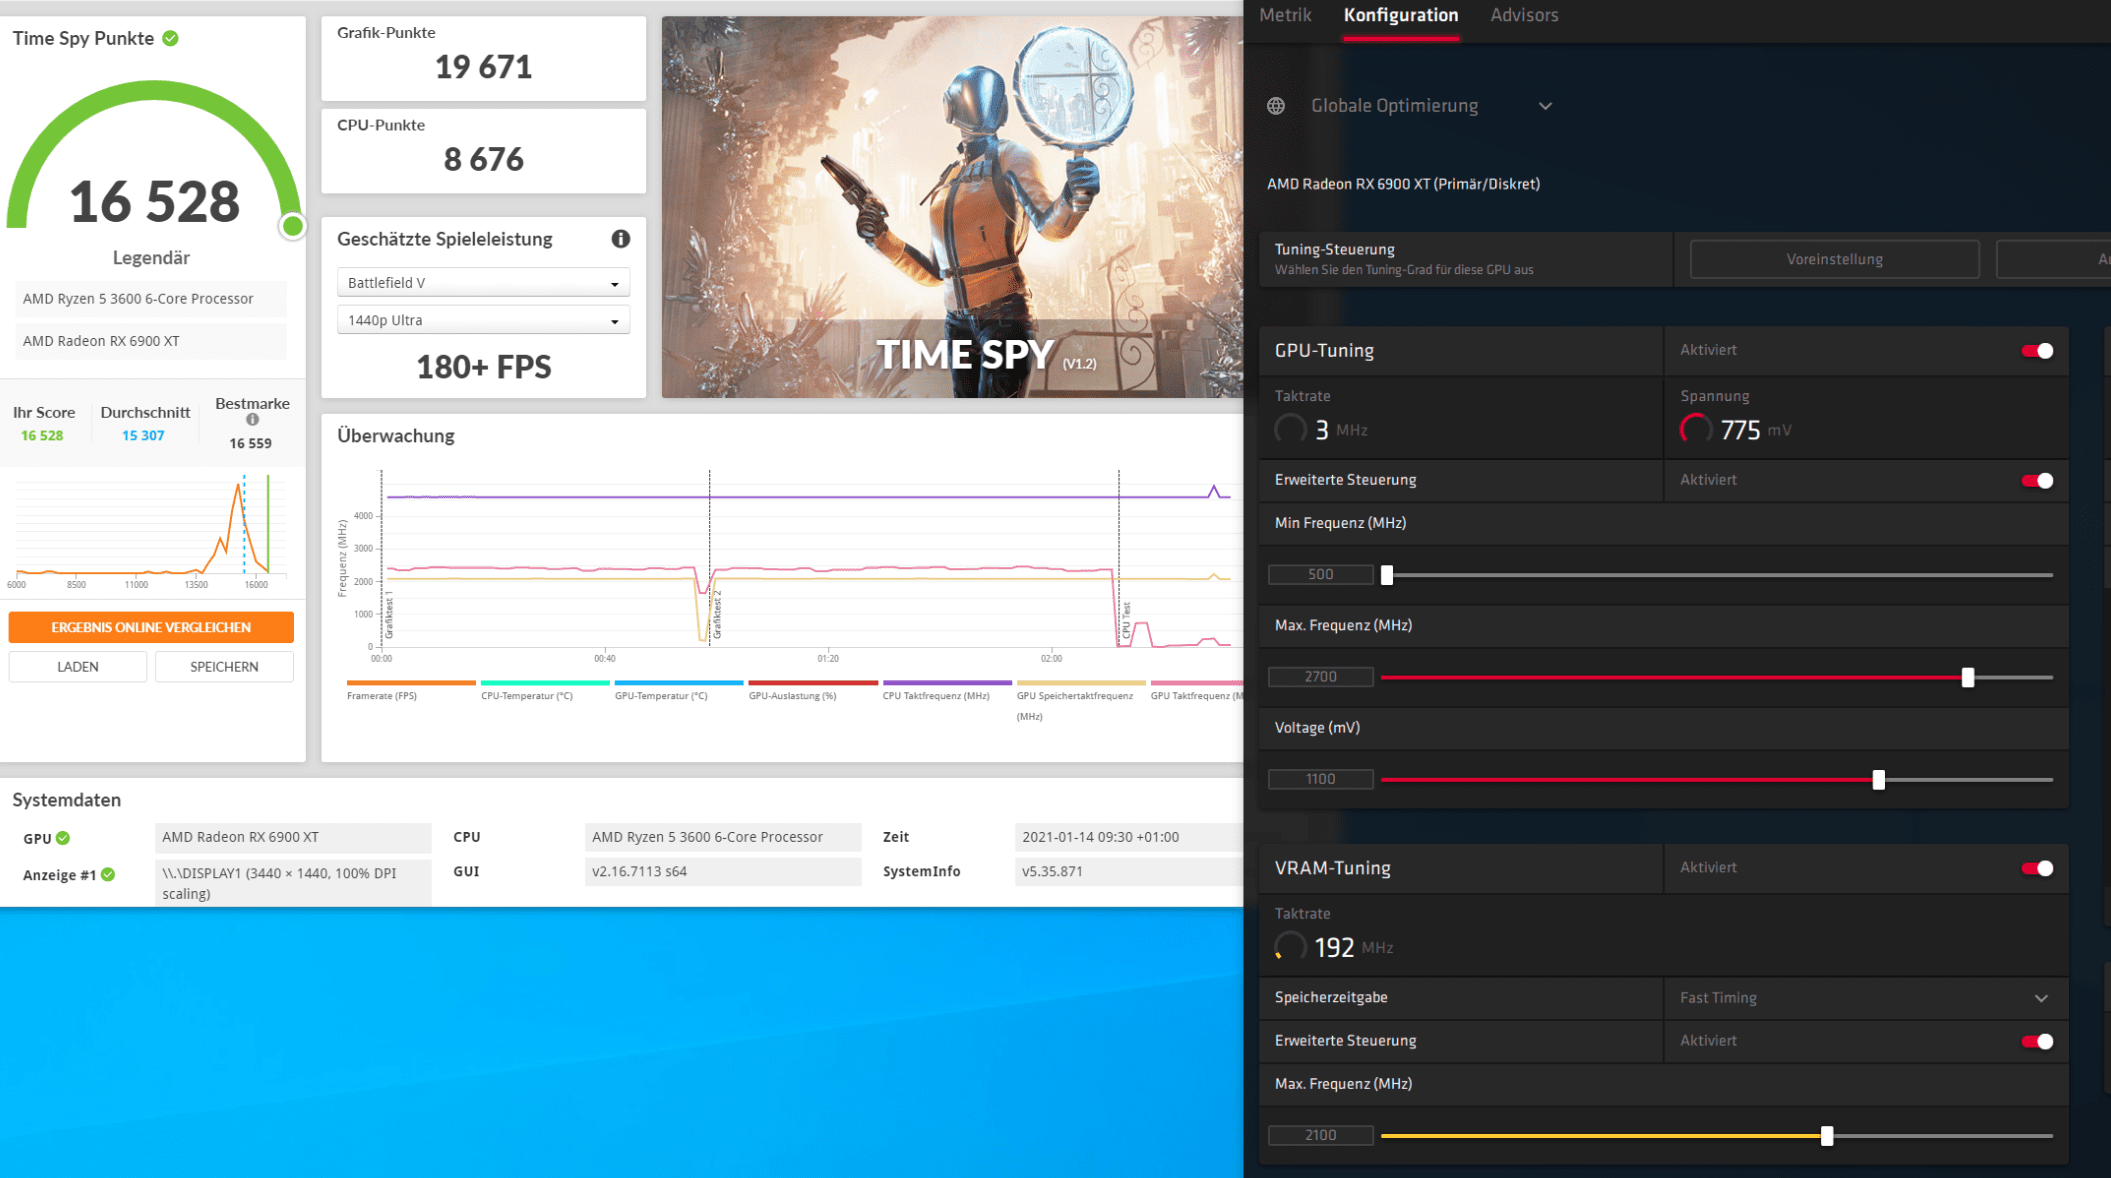
Task: Click the CPU-Punkte score 8 676
Action: pyautogui.click(x=483, y=159)
